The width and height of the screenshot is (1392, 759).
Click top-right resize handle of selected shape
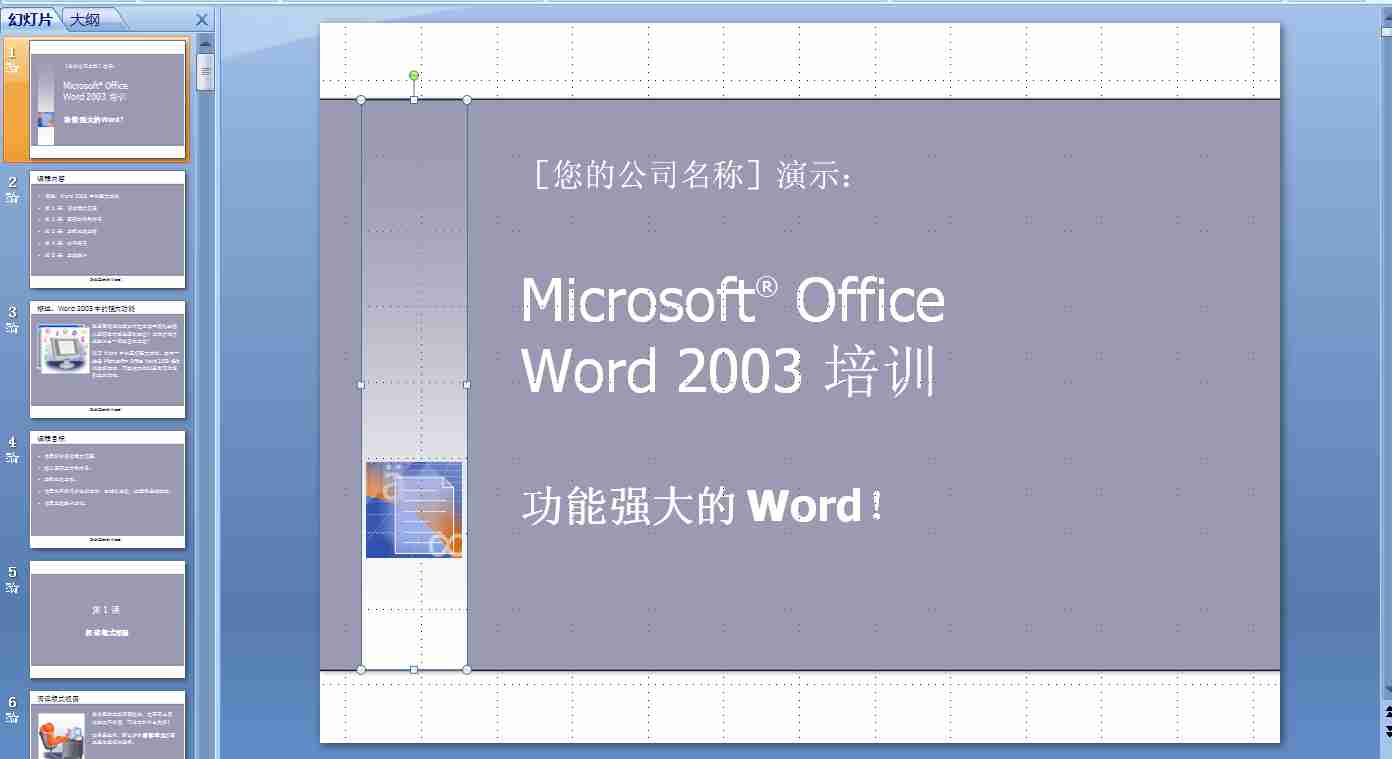coord(467,99)
